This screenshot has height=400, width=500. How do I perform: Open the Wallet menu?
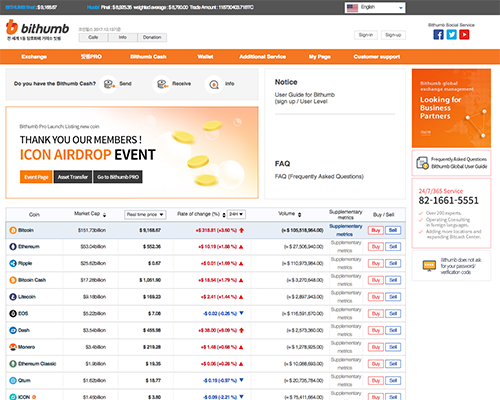pos(205,57)
